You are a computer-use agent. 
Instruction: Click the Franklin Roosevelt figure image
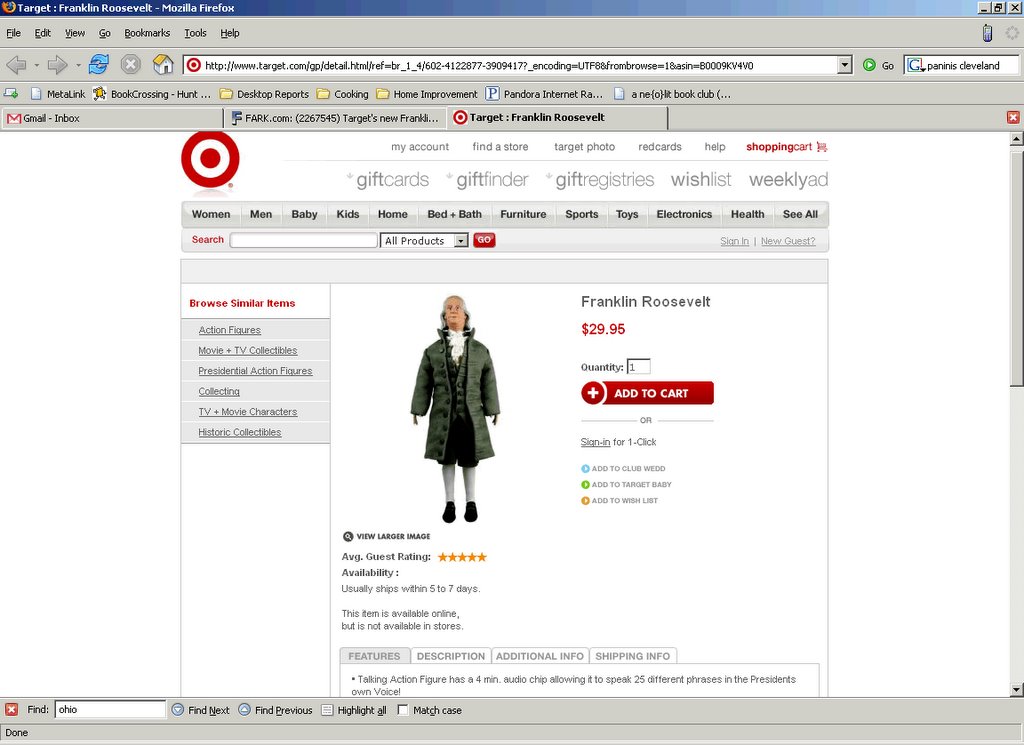(x=456, y=409)
